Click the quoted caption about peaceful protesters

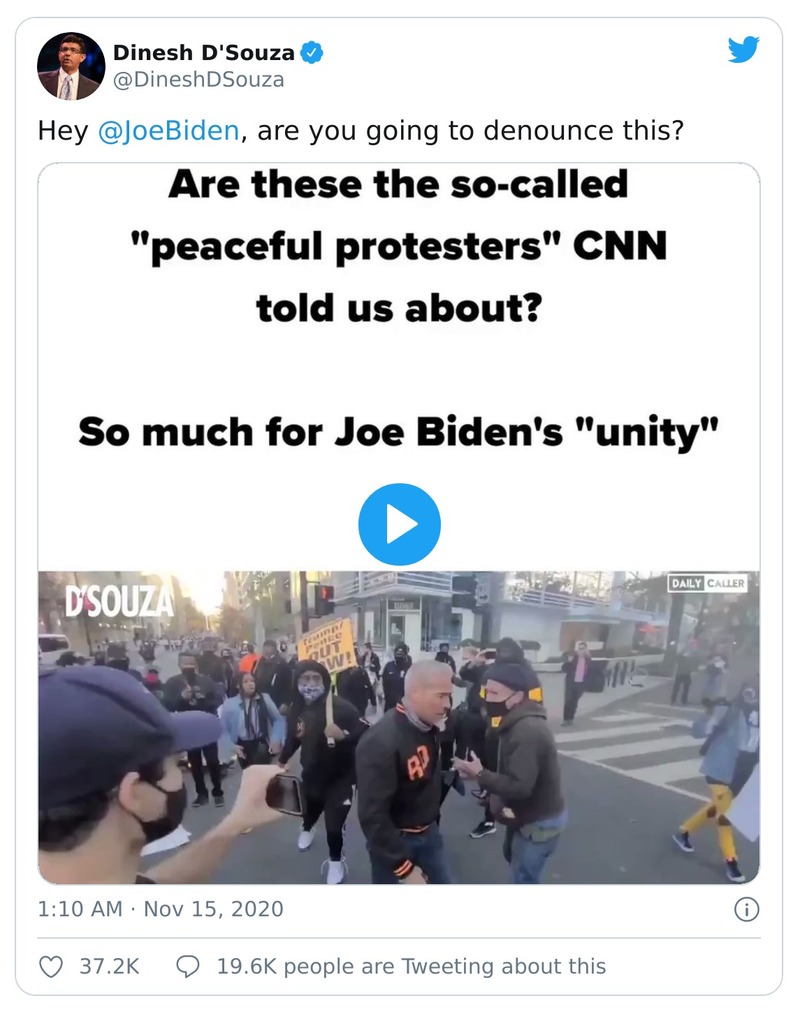point(400,245)
